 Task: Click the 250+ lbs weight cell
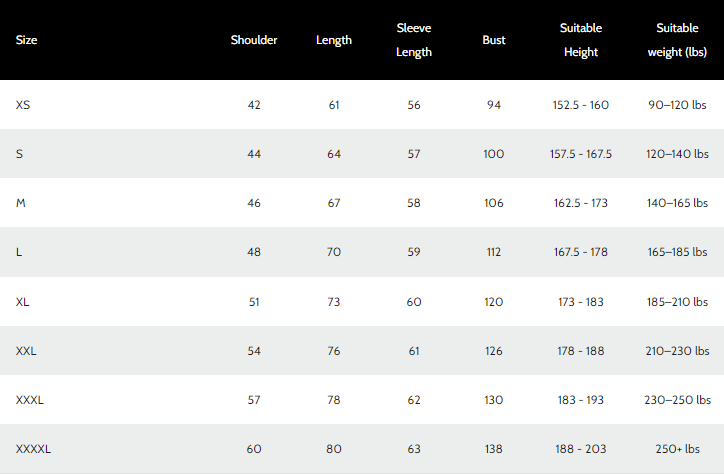pos(678,450)
